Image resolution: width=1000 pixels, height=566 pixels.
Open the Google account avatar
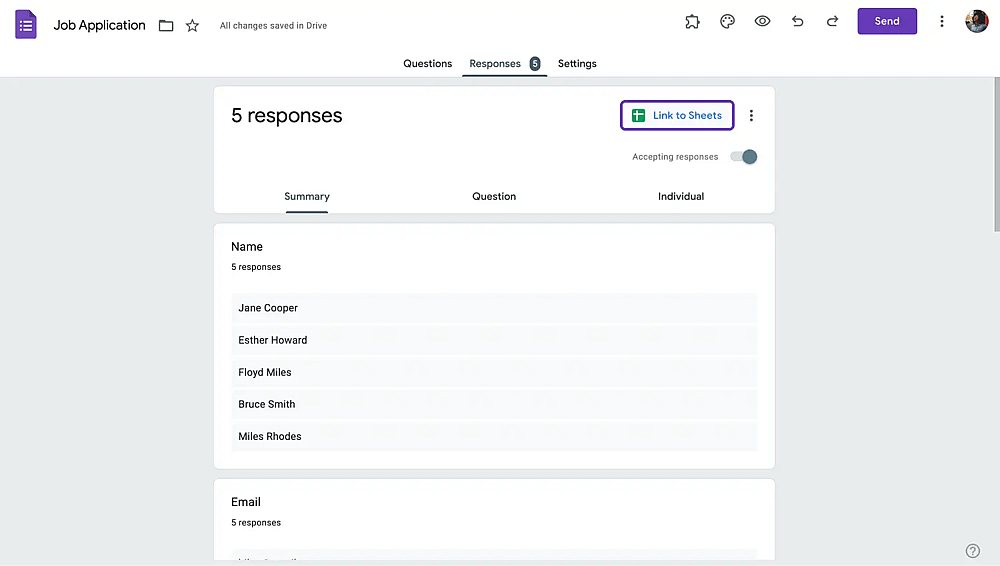coord(976,21)
